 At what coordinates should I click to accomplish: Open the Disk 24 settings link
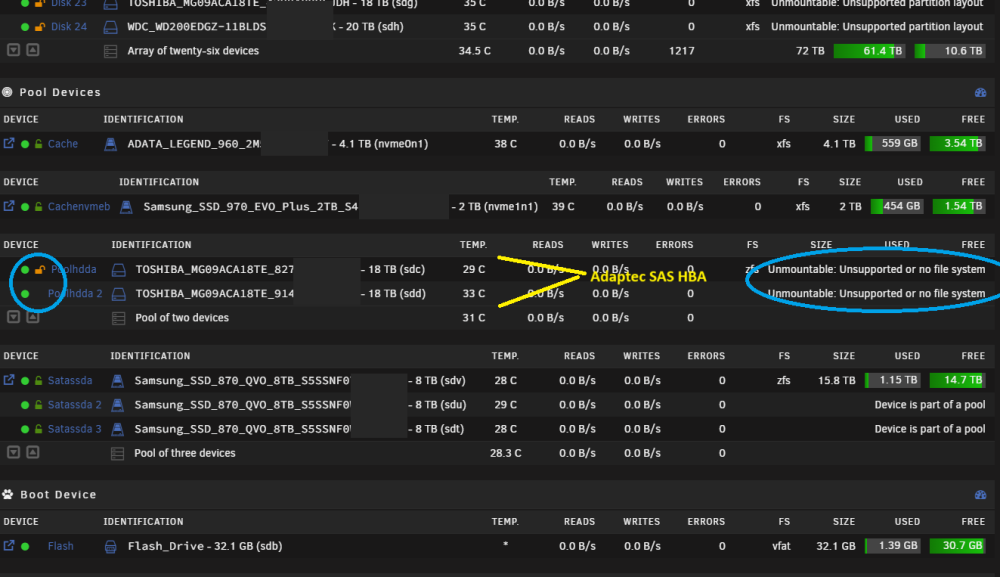(x=68, y=27)
